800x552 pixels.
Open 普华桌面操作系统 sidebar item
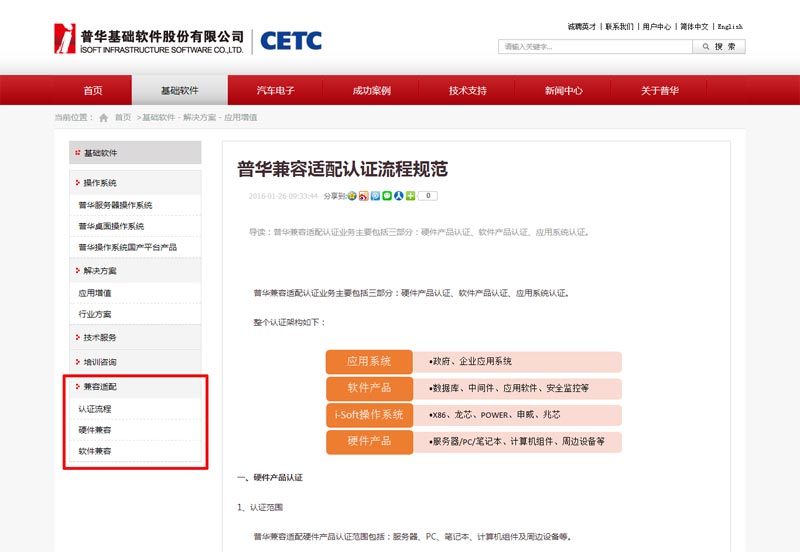[135, 226]
